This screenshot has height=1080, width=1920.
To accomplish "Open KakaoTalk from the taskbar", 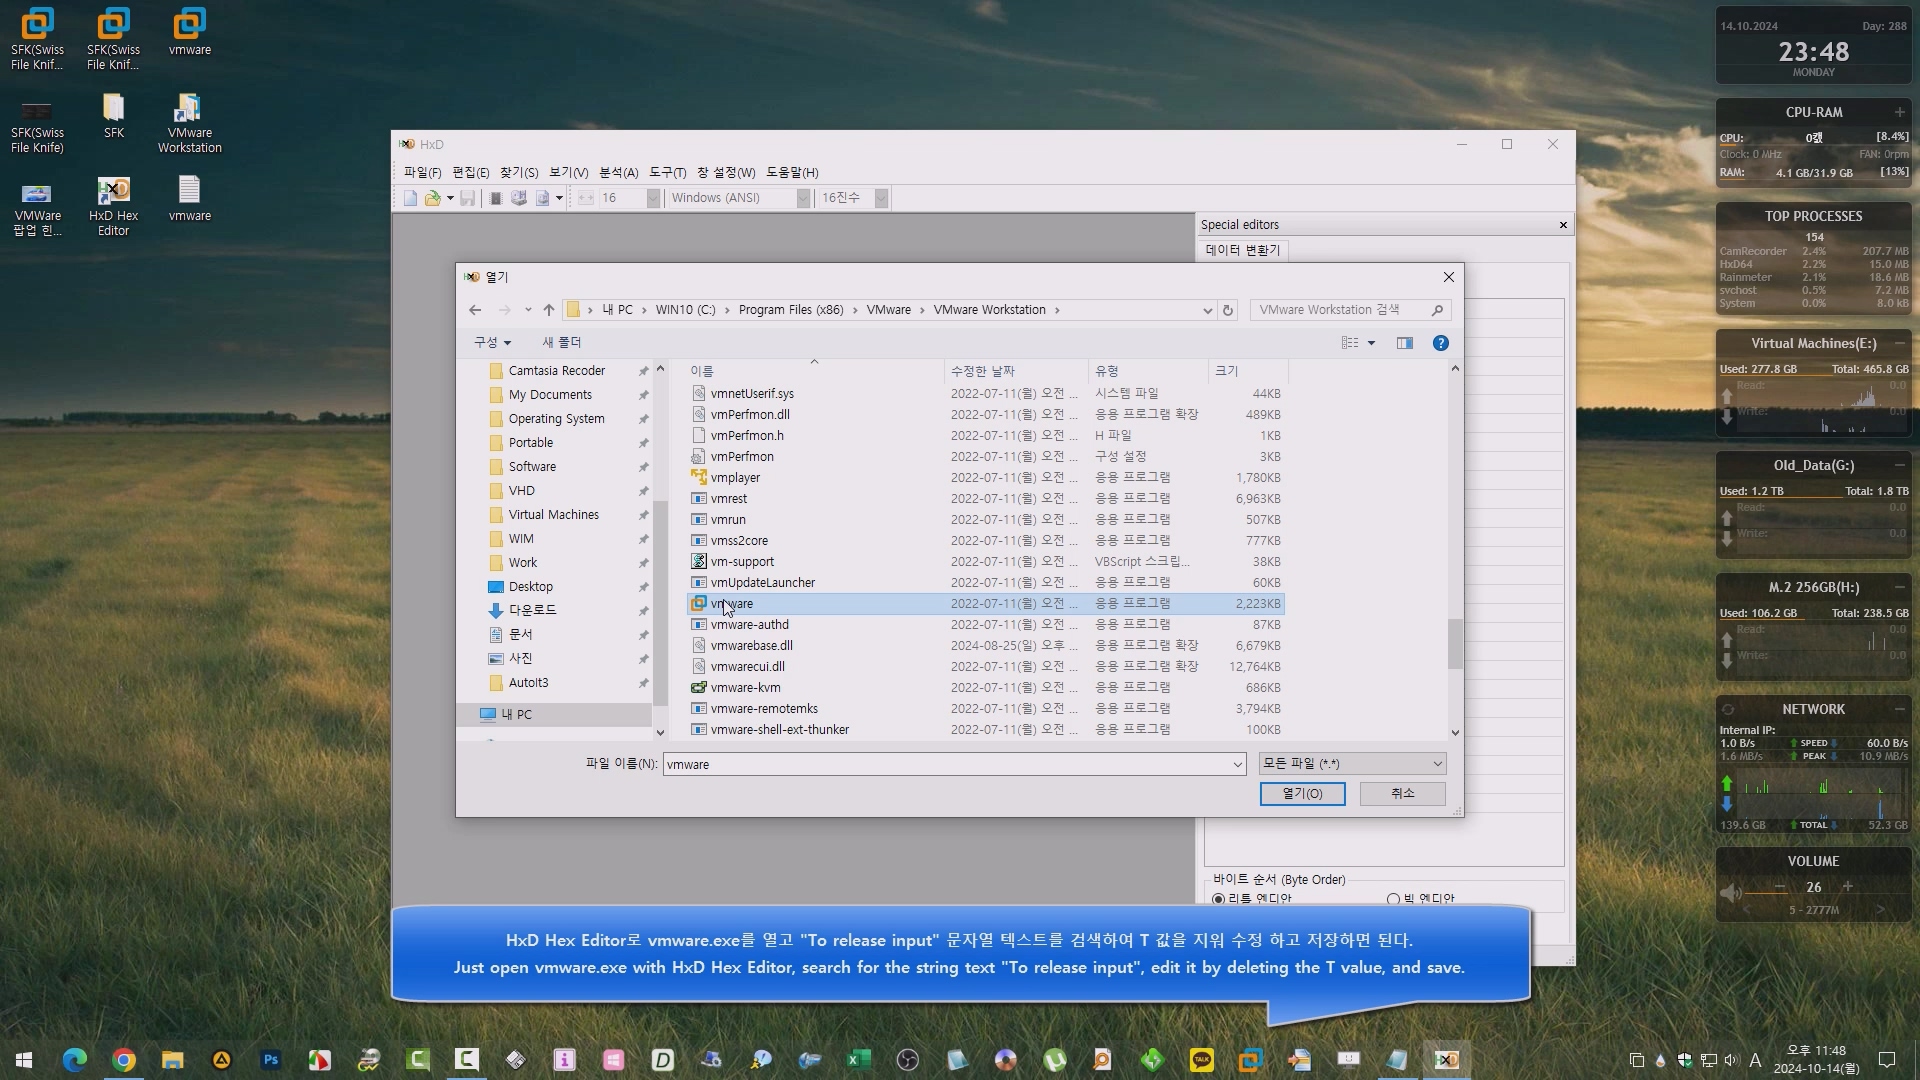I will click(x=1201, y=1060).
